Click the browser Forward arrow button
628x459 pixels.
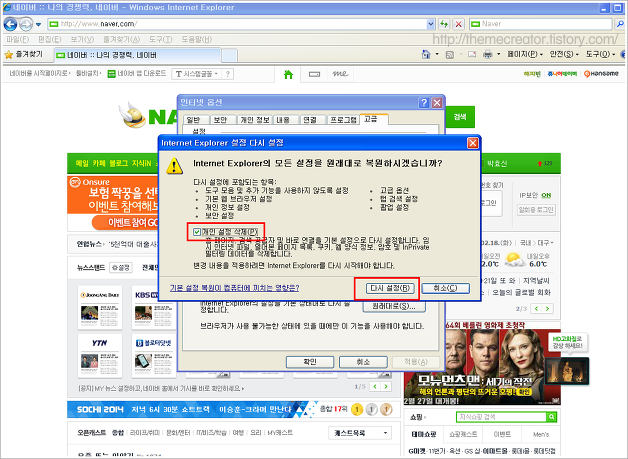point(26,24)
